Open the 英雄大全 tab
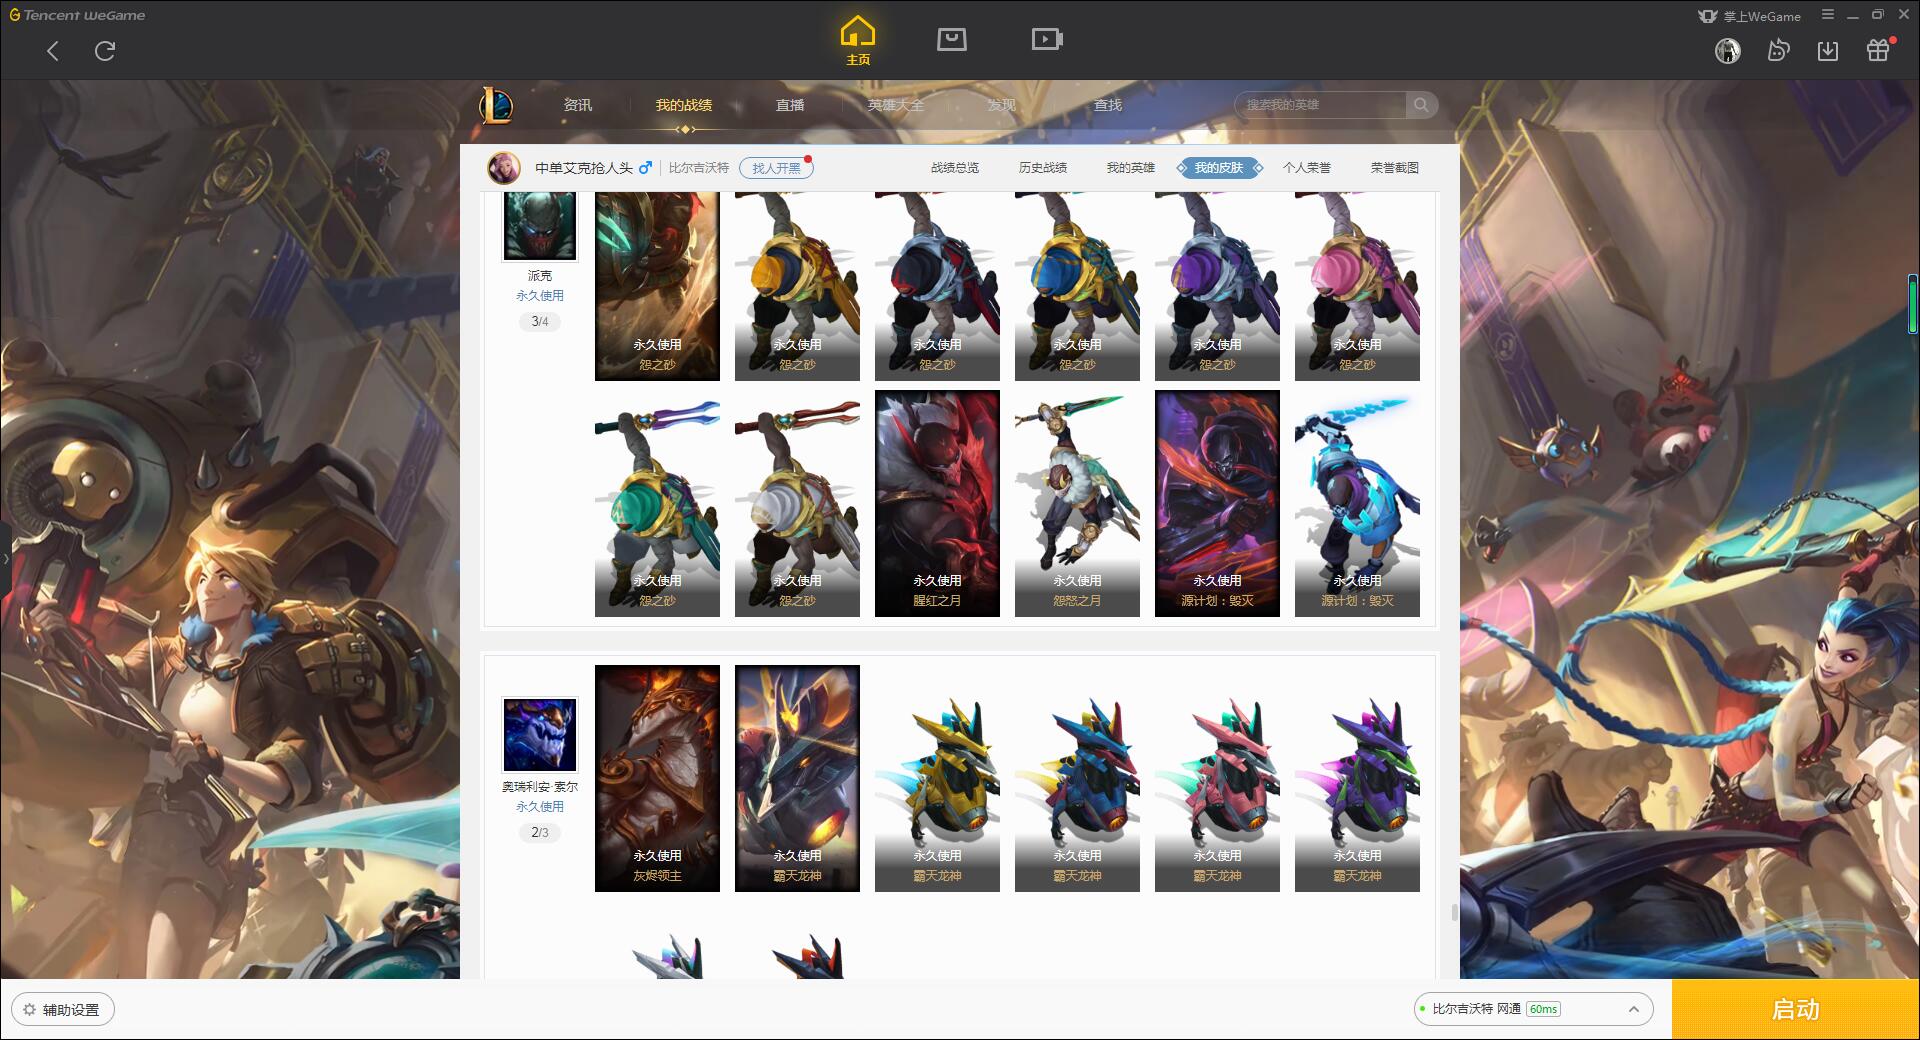This screenshot has height=1040, width=1920. pyautogui.click(x=896, y=105)
